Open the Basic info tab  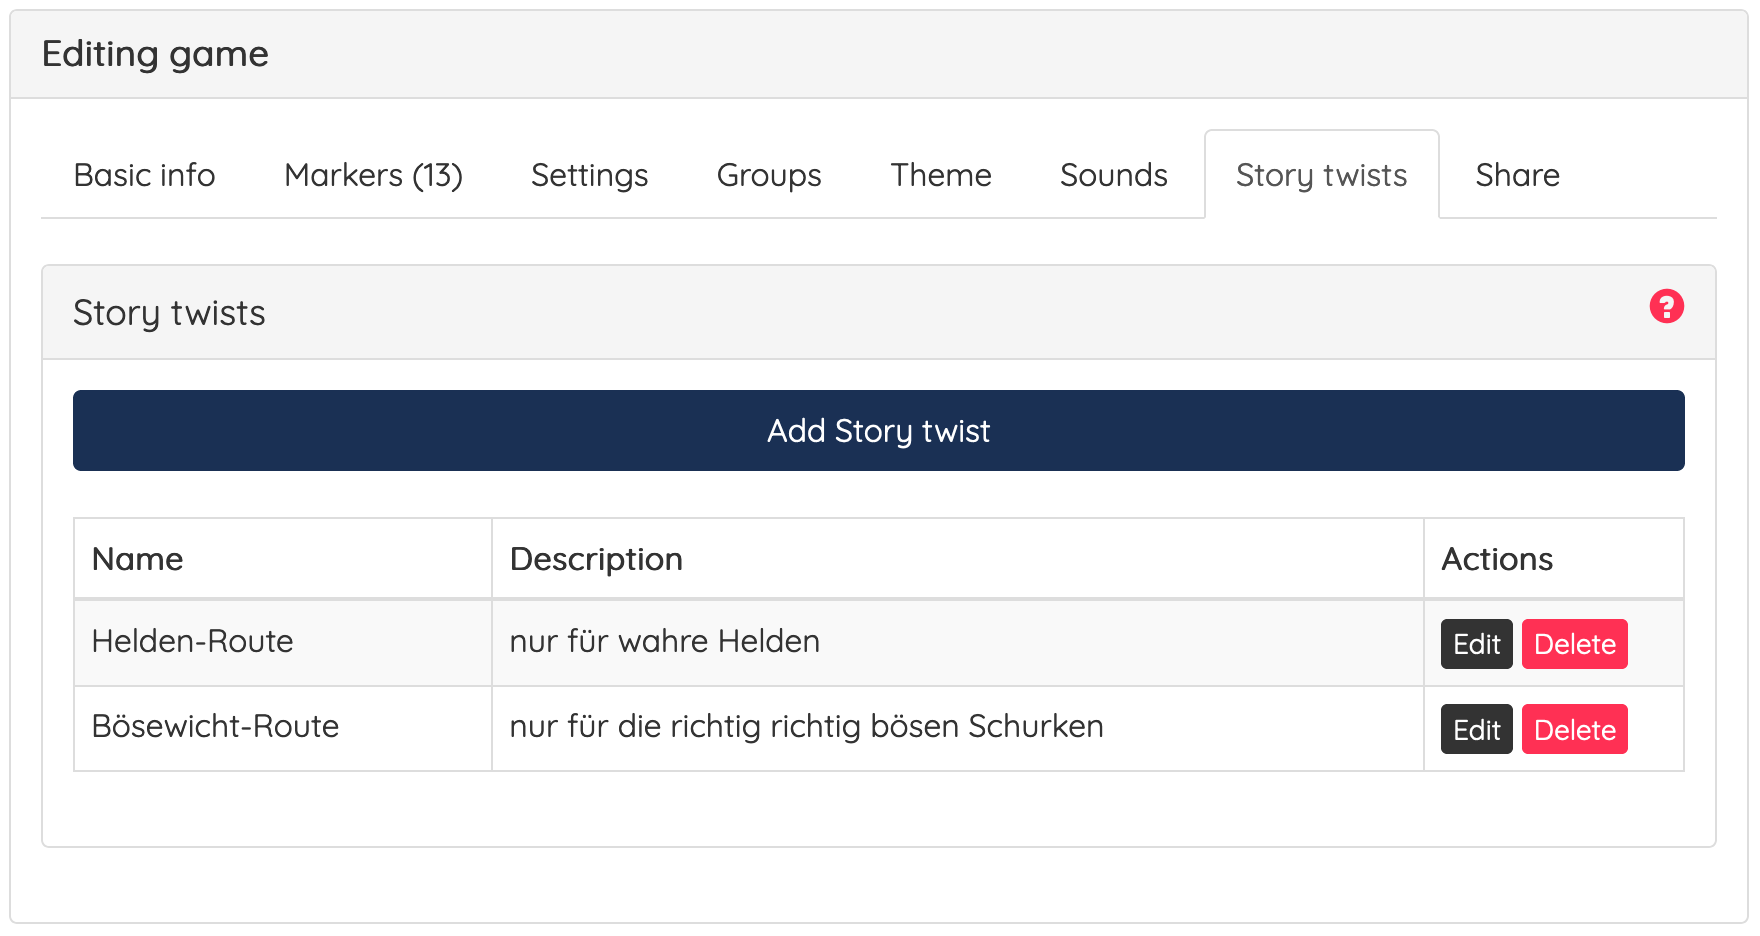pos(145,175)
